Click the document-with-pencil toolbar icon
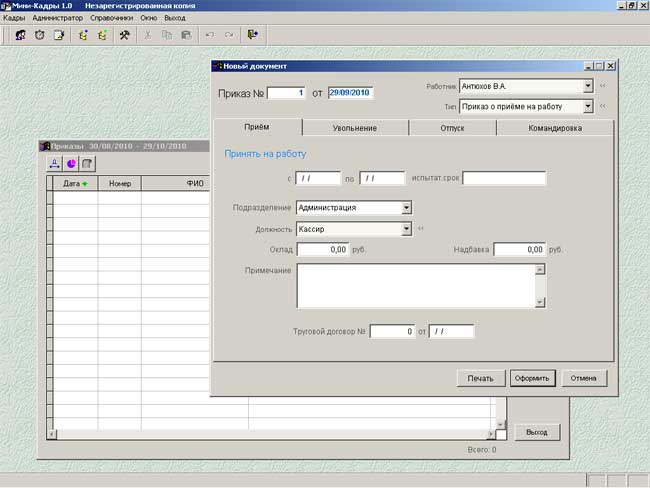650x488 pixels. (59, 35)
